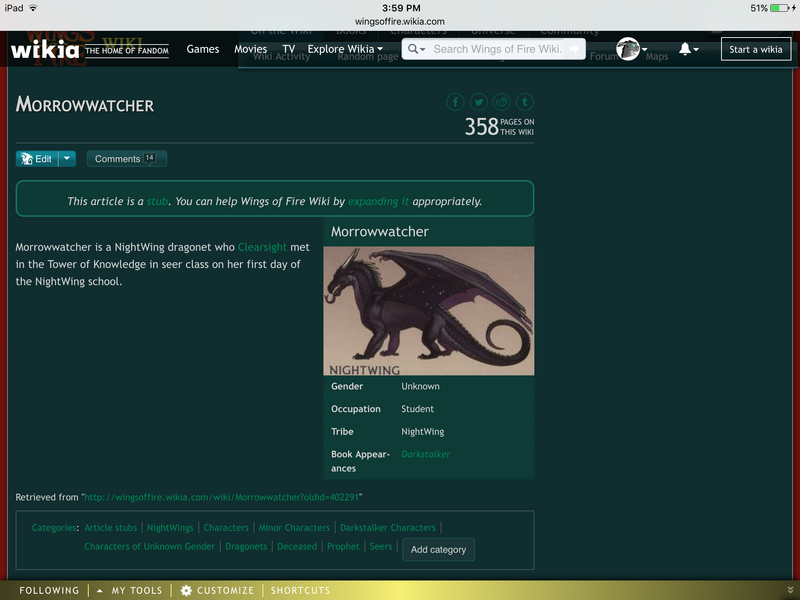Viewport: 800px width, 600px height.
Task: Open the notifications bell
Action: (x=686, y=49)
